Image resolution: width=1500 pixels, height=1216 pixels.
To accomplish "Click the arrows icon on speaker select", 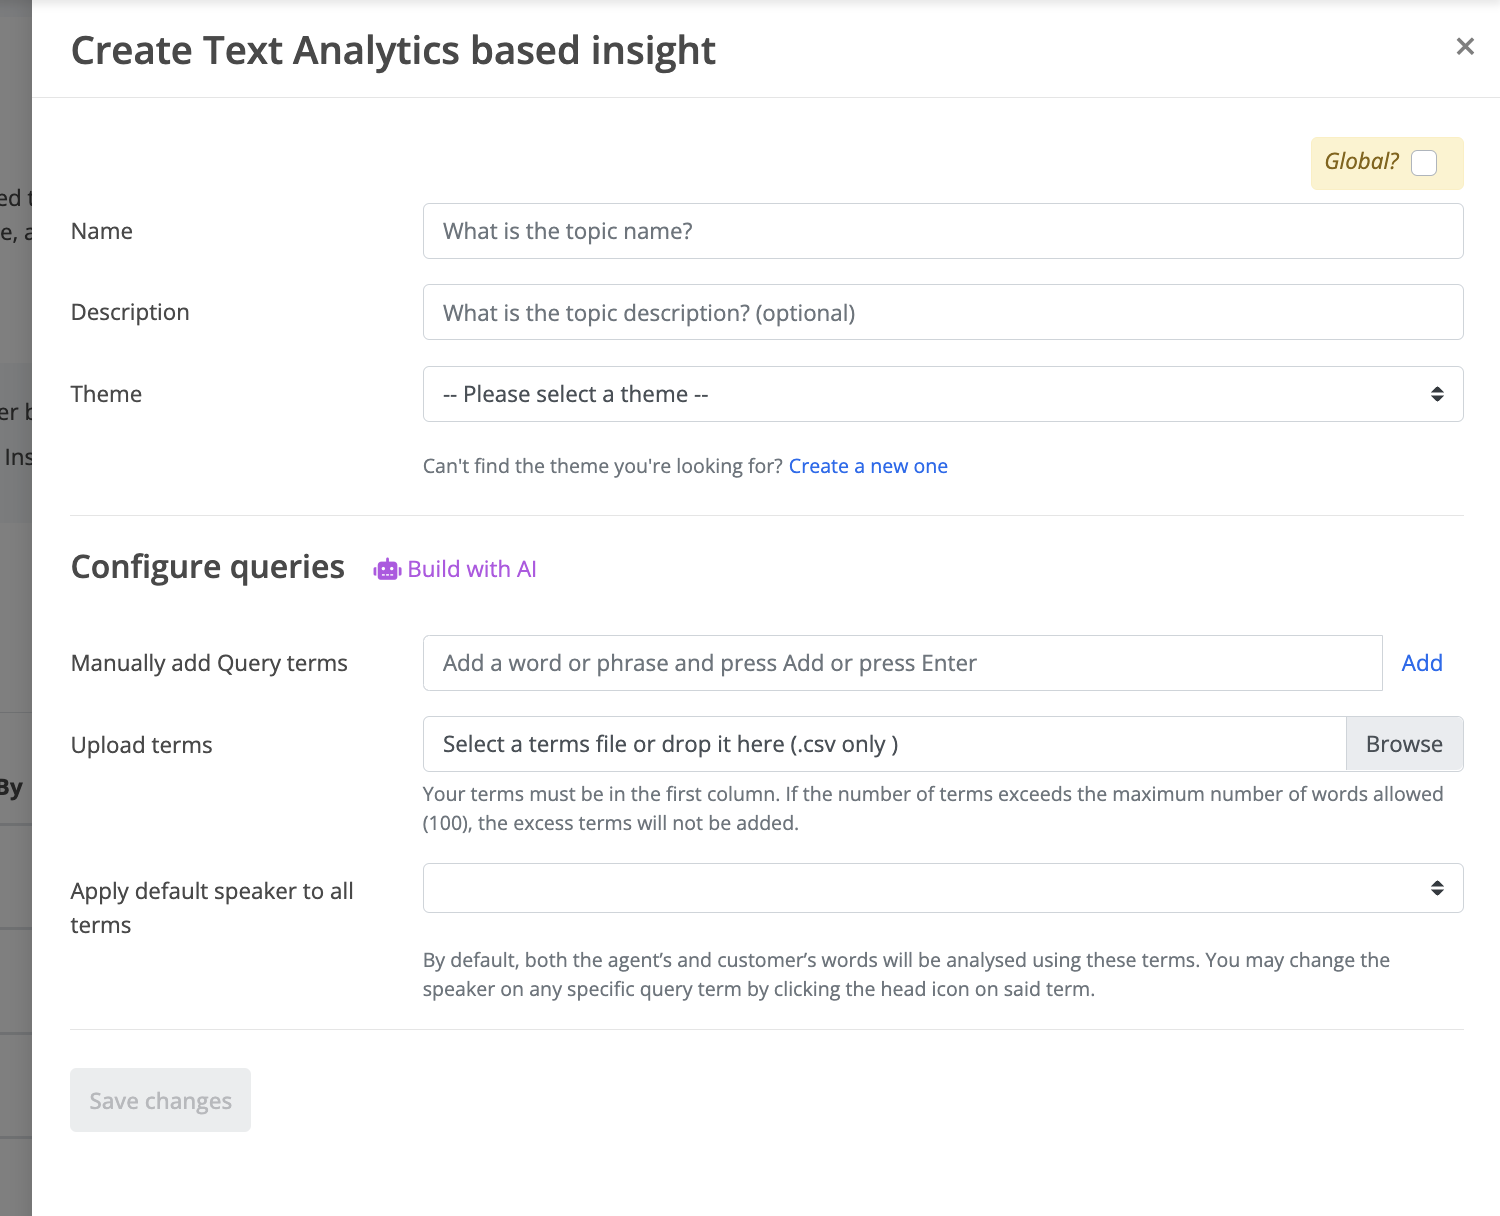I will tap(1437, 888).
